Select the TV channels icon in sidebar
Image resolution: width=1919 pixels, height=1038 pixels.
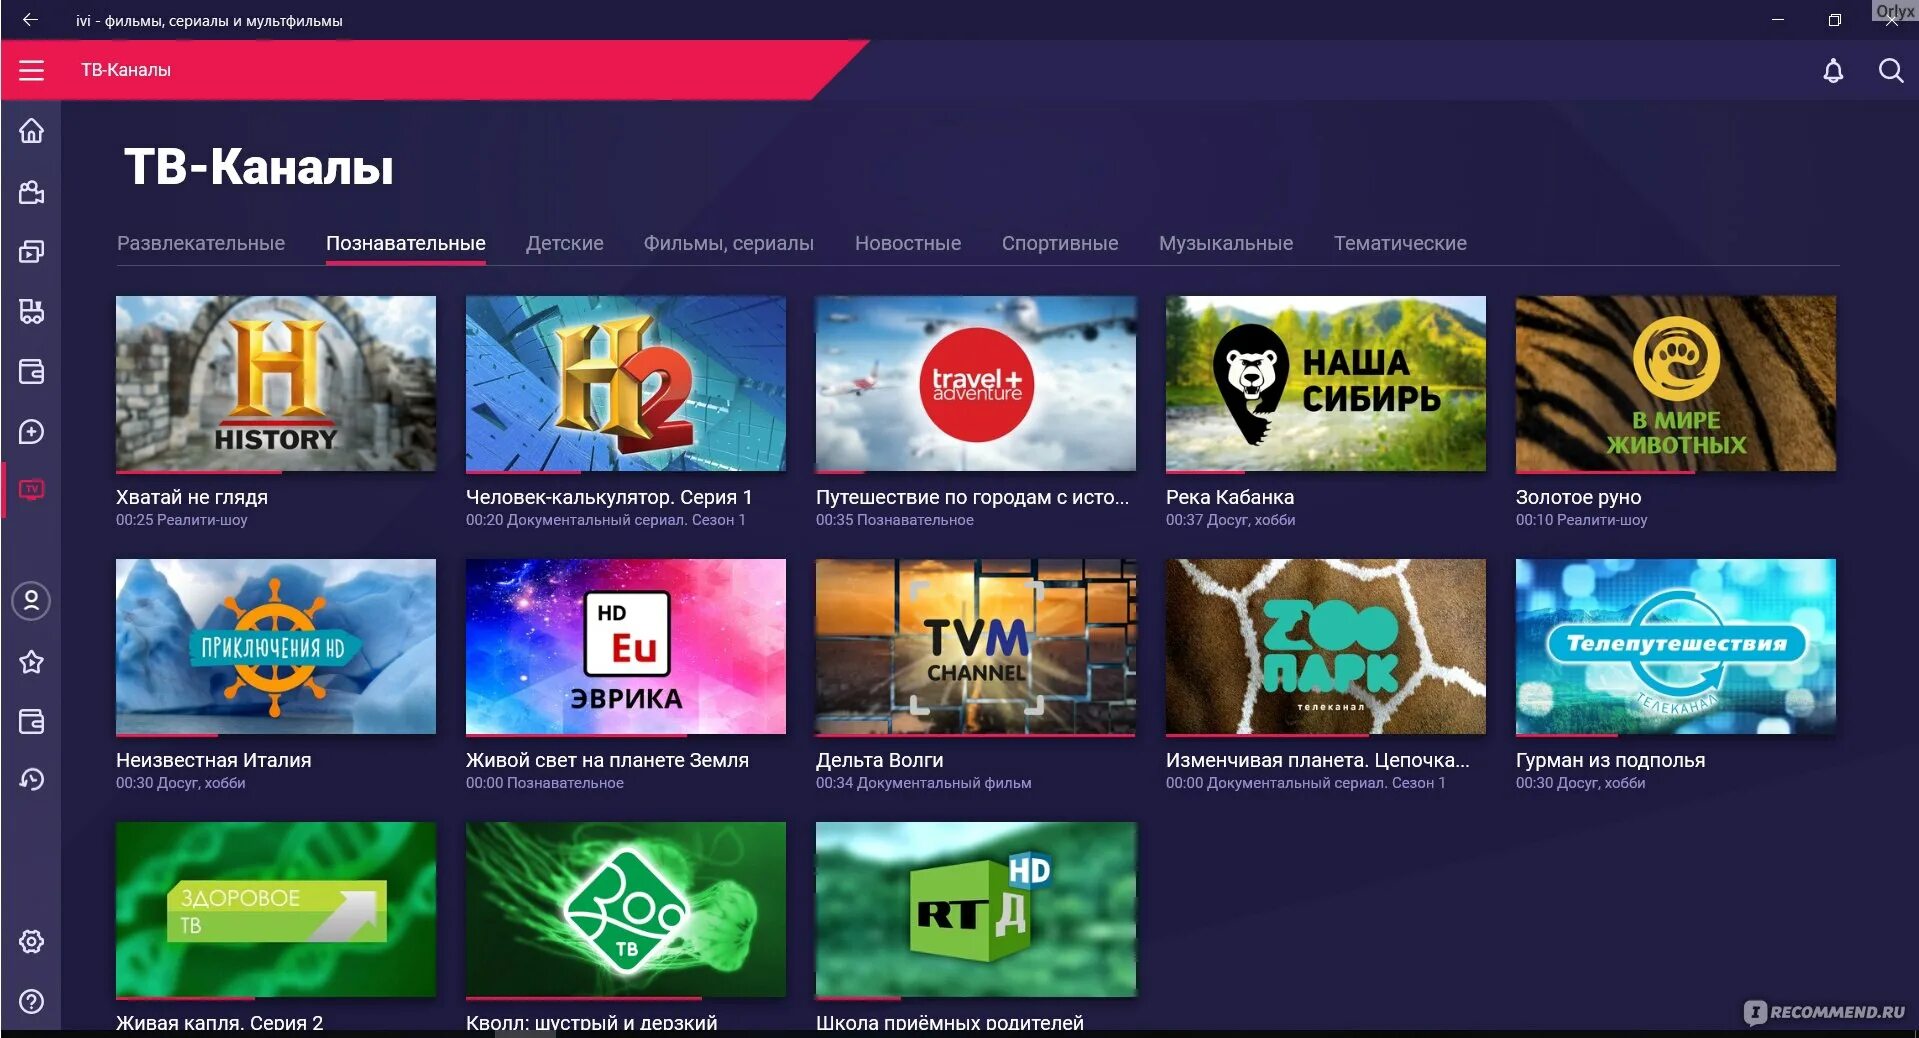(32, 490)
